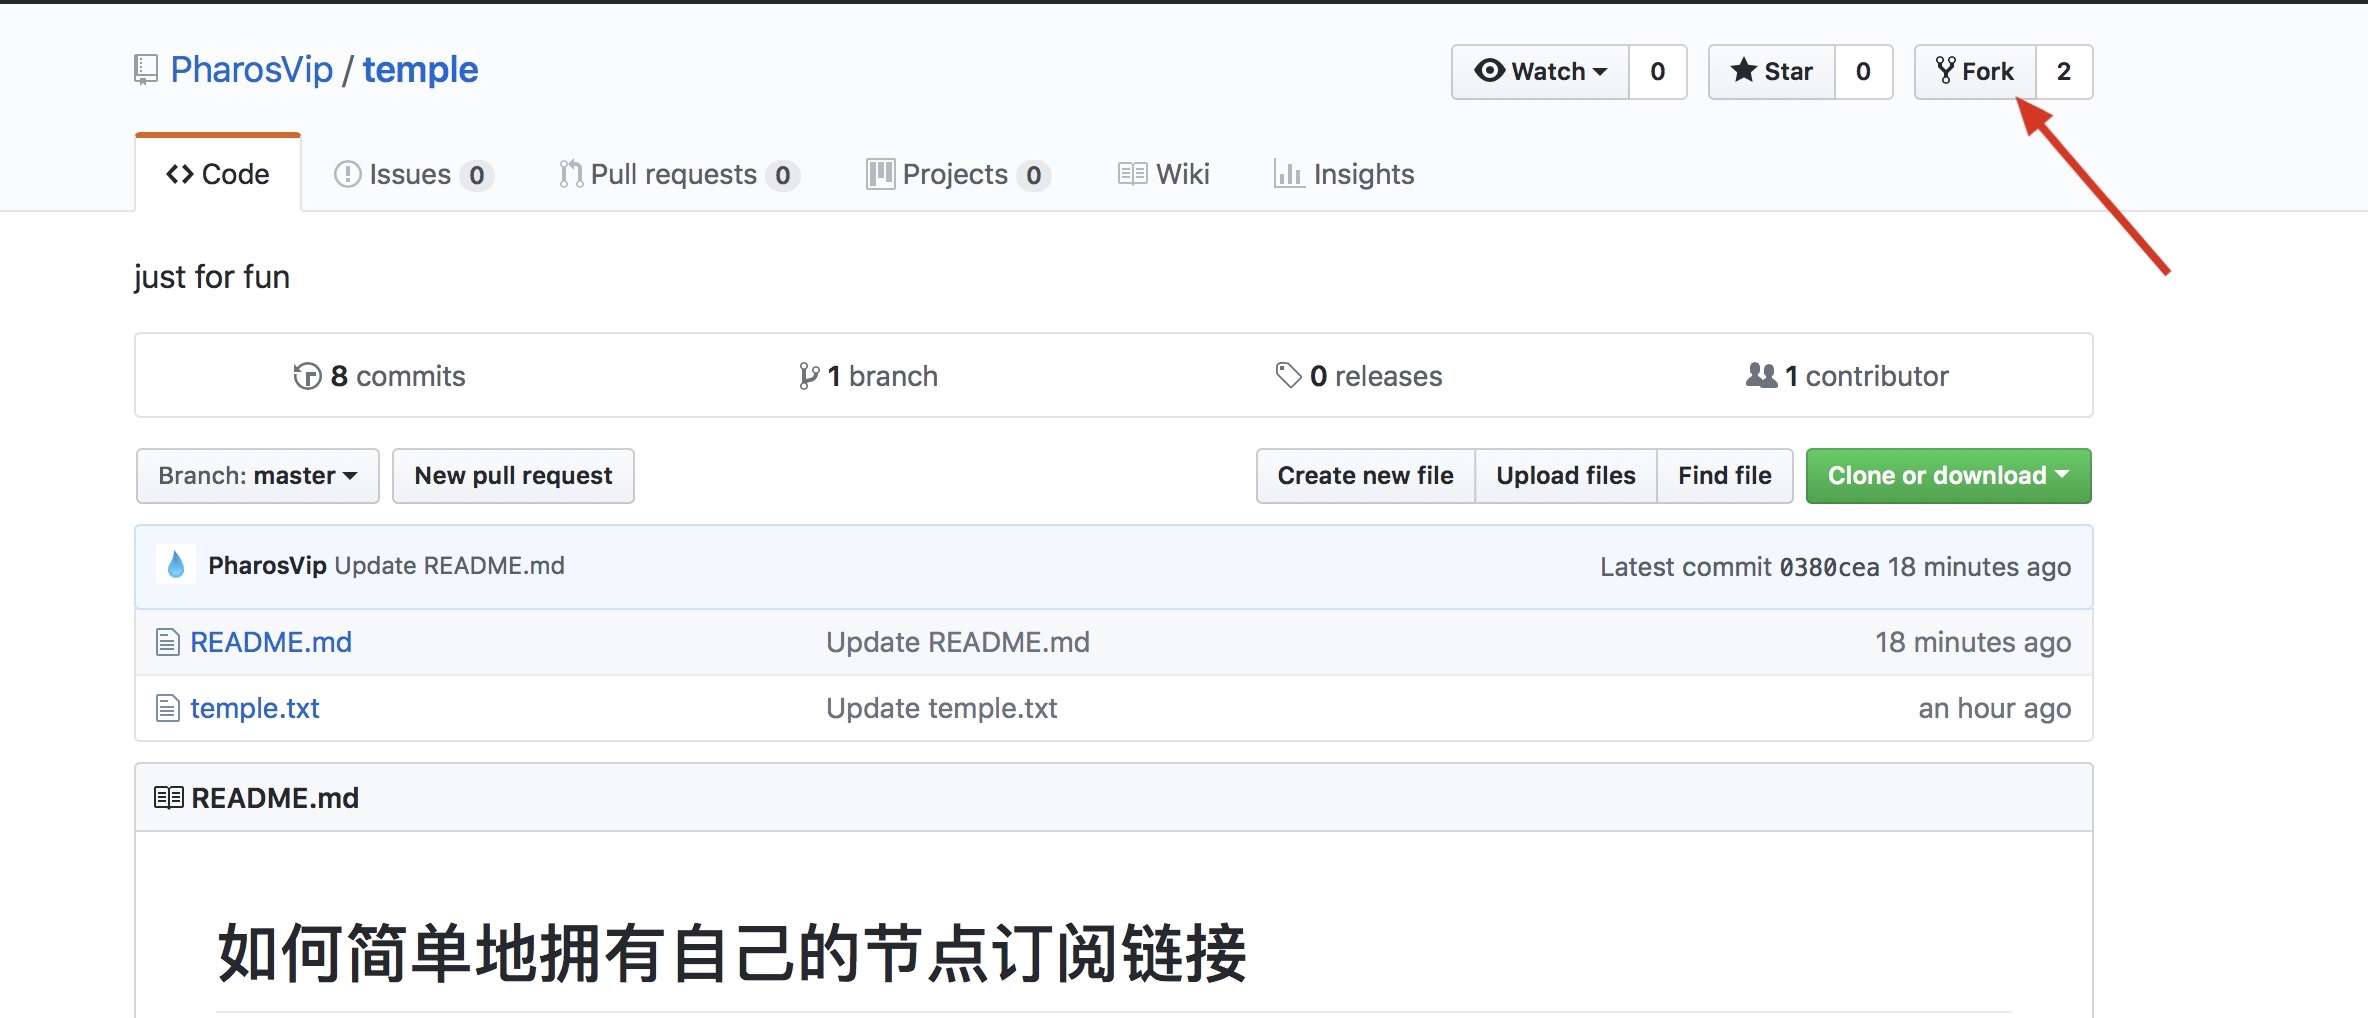Click '18 minutes ago' in README.md row
The height and width of the screenshot is (1018, 2368).
click(1973, 642)
